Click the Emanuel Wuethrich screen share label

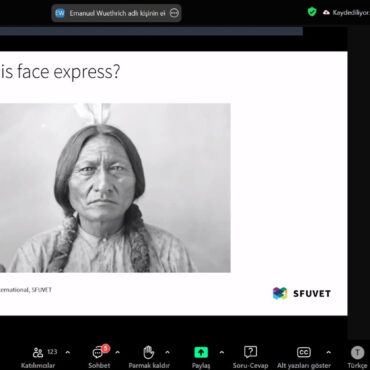117,13
